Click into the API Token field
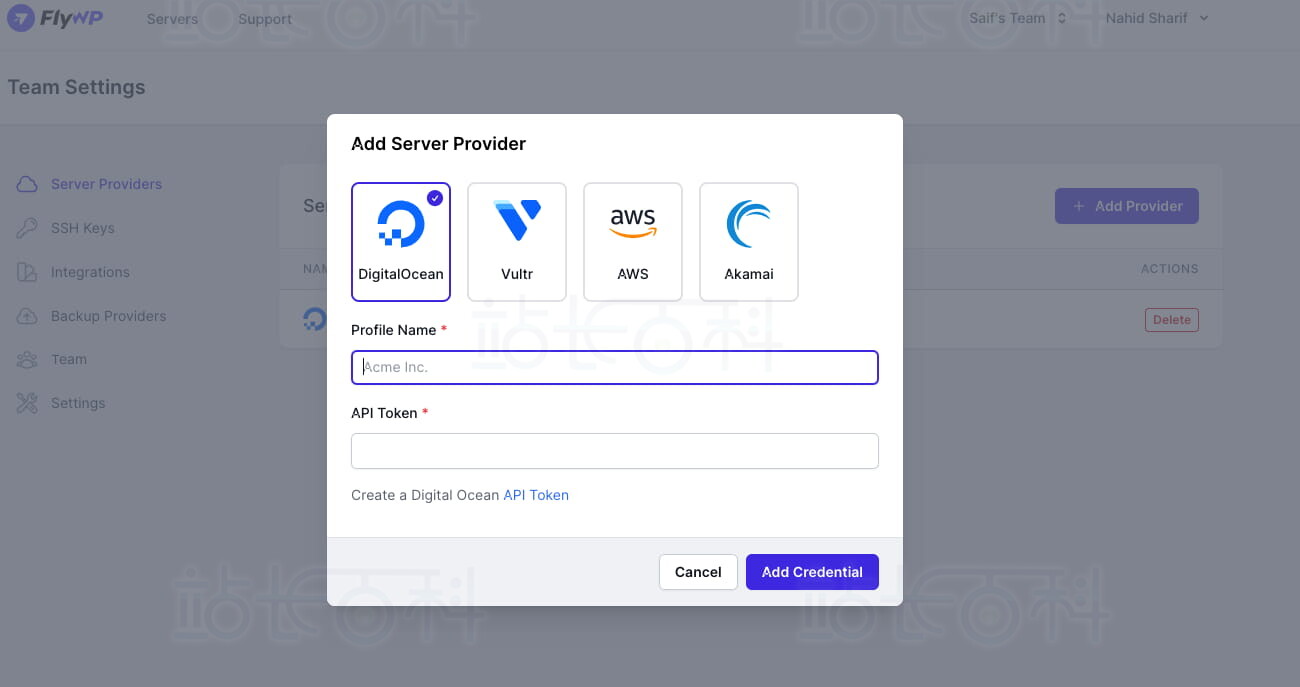Image resolution: width=1300 pixels, height=687 pixels. point(615,451)
